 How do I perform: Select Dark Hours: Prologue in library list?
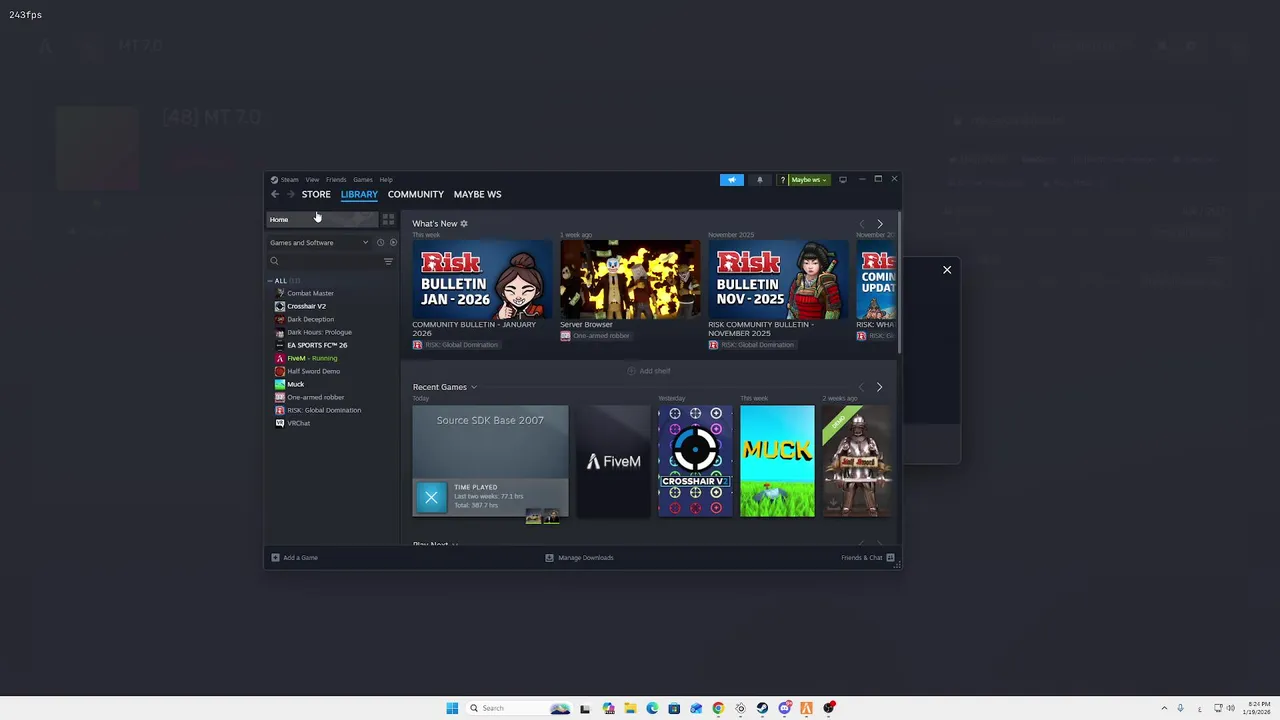point(319,332)
